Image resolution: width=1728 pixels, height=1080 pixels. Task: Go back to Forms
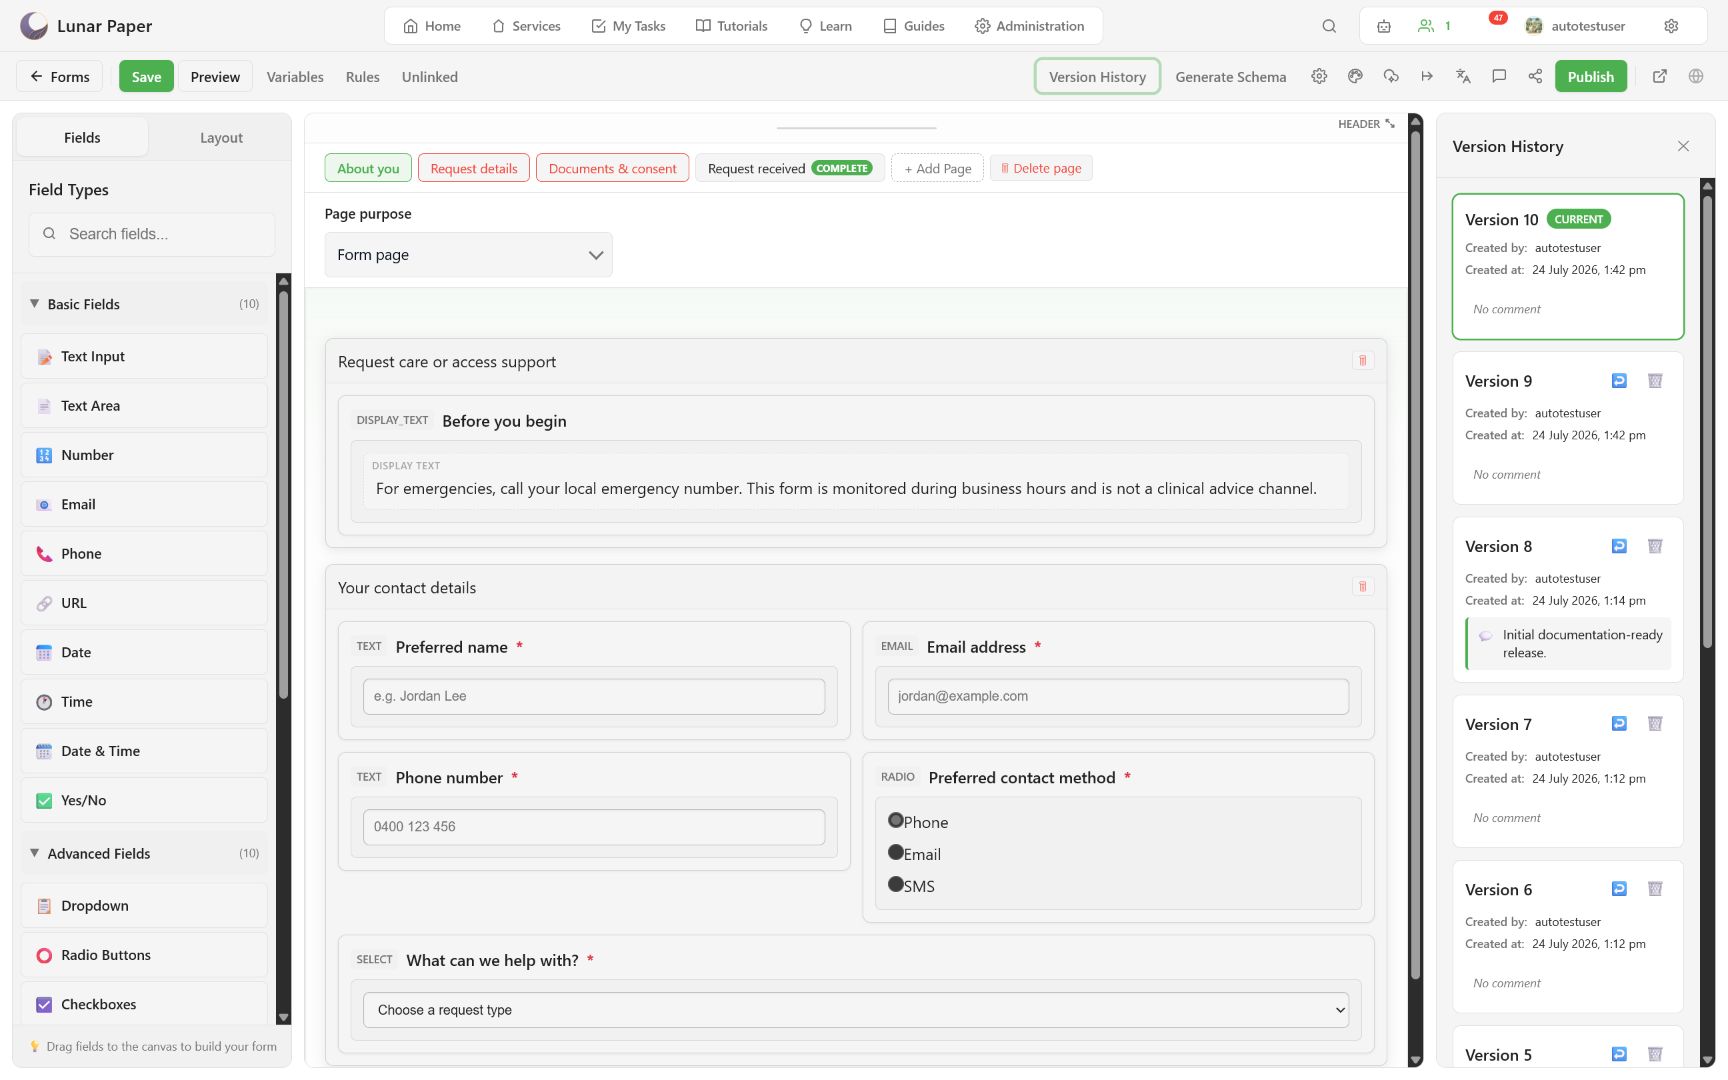pyautogui.click(x=60, y=76)
